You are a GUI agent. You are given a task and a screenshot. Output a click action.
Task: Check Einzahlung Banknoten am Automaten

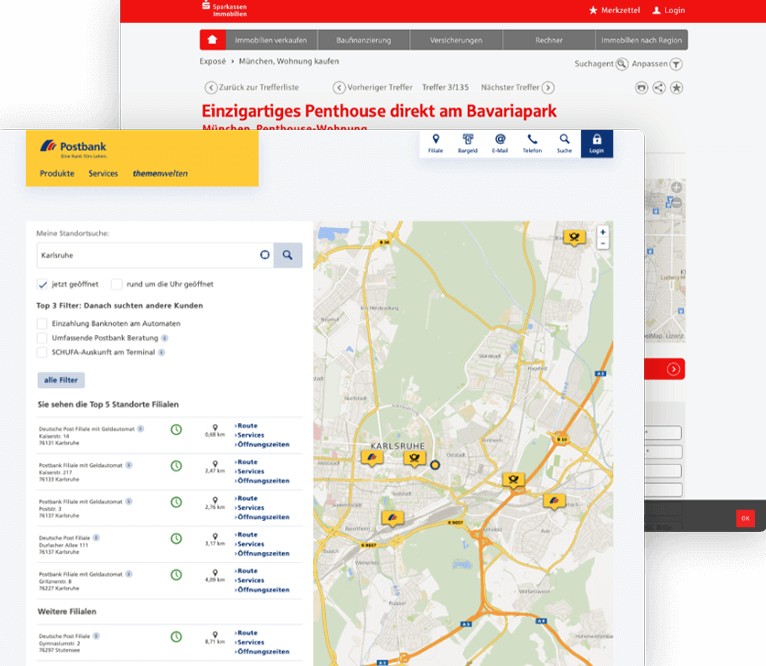[x=42, y=323]
